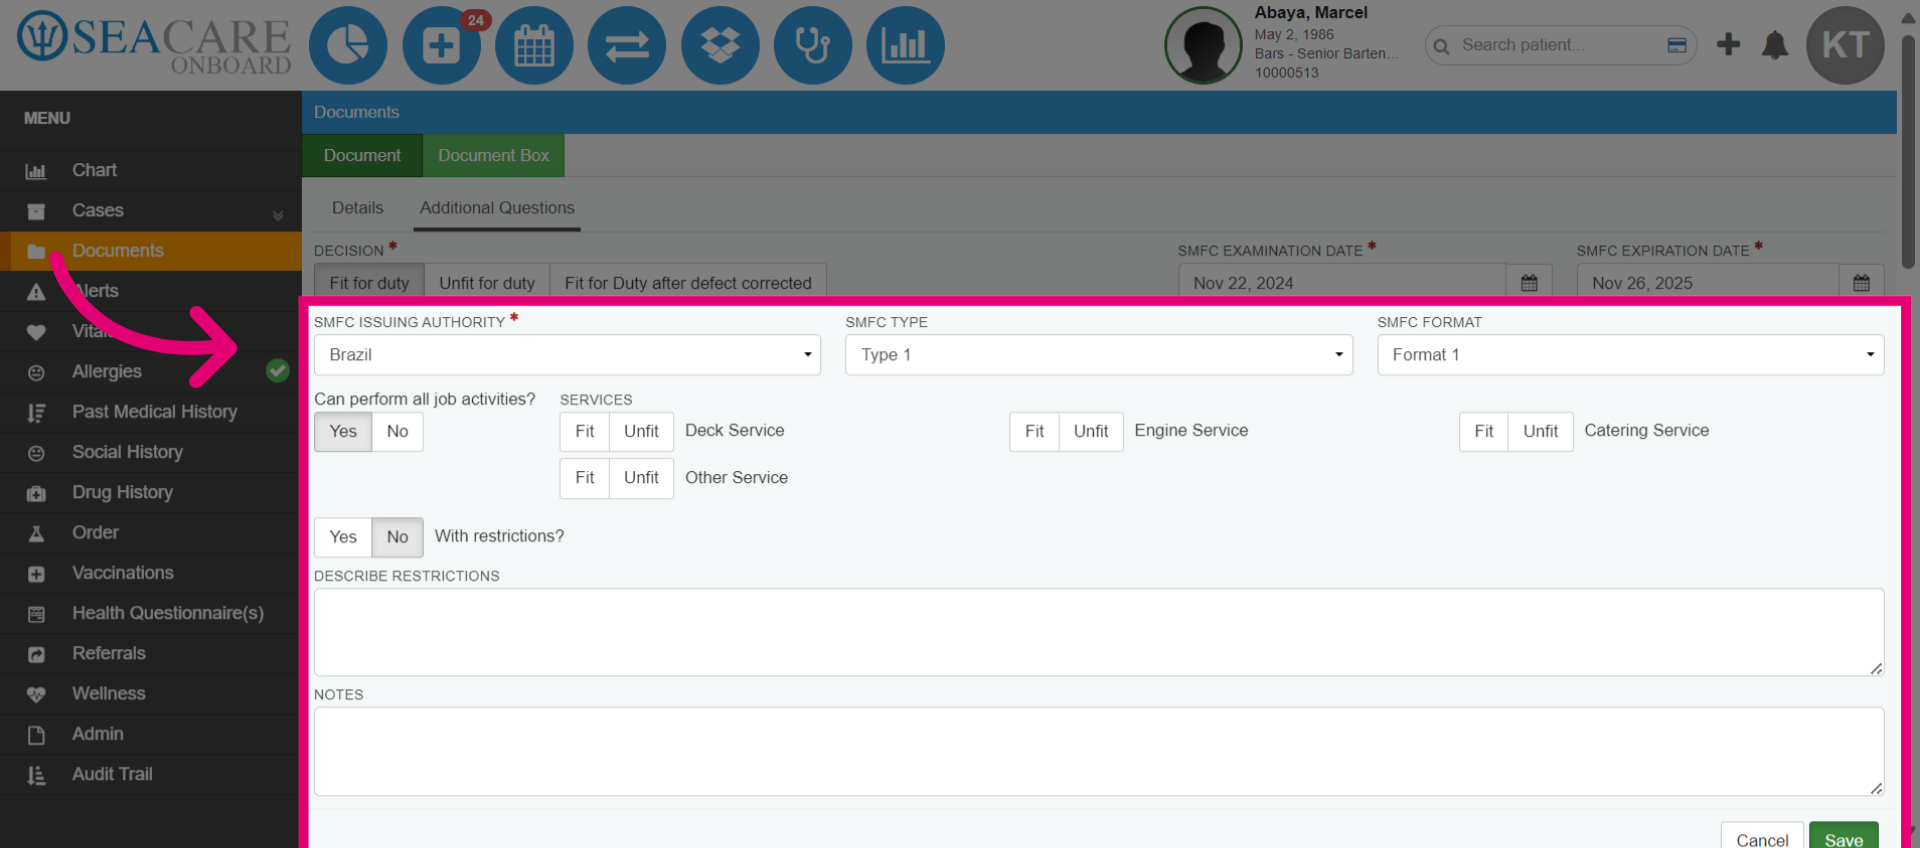Image resolution: width=1920 pixels, height=848 pixels.
Task: Open the KT user avatar
Action: coord(1845,45)
